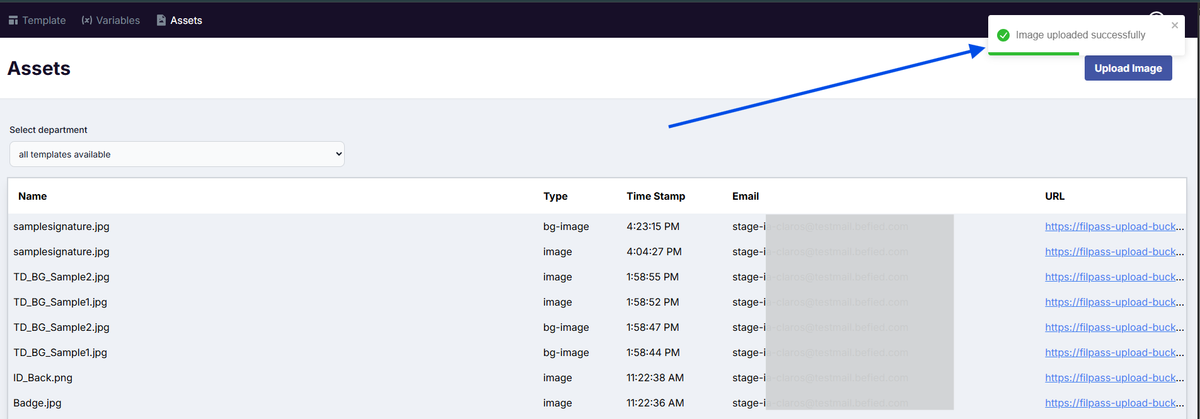The height and width of the screenshot is (419, 1200).
Task: Click the green success checkmark icon
Action: pos(1003,35)
